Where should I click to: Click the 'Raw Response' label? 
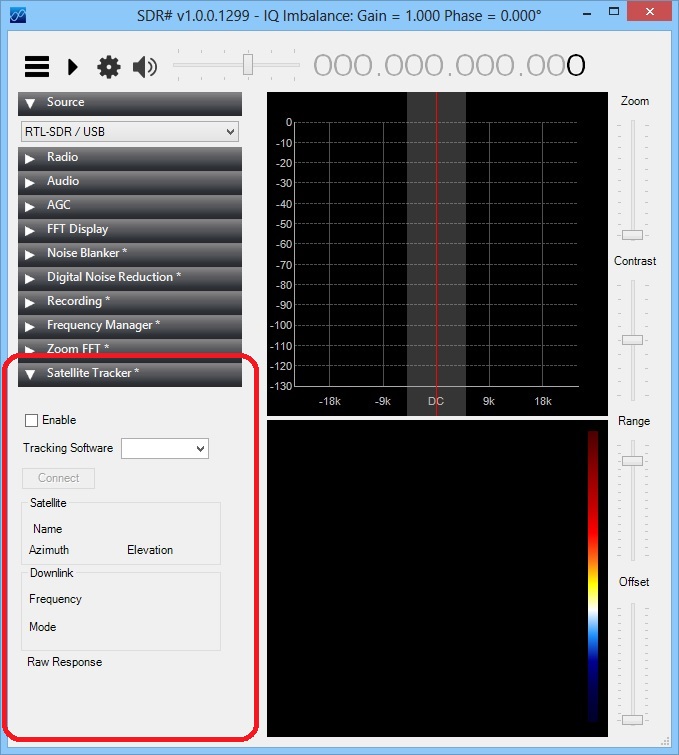tap(65, 662)
